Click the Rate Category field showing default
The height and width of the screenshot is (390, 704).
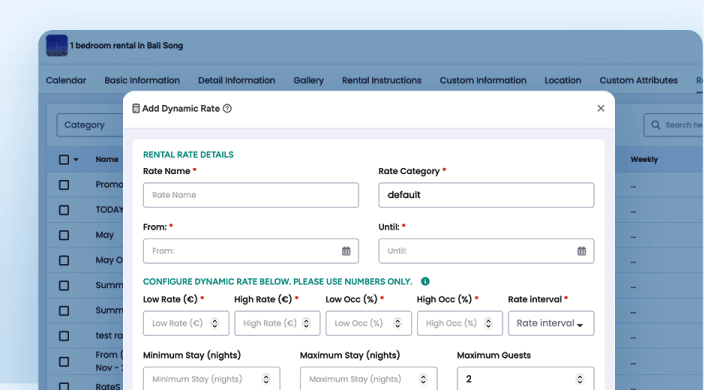click(486, 195)
